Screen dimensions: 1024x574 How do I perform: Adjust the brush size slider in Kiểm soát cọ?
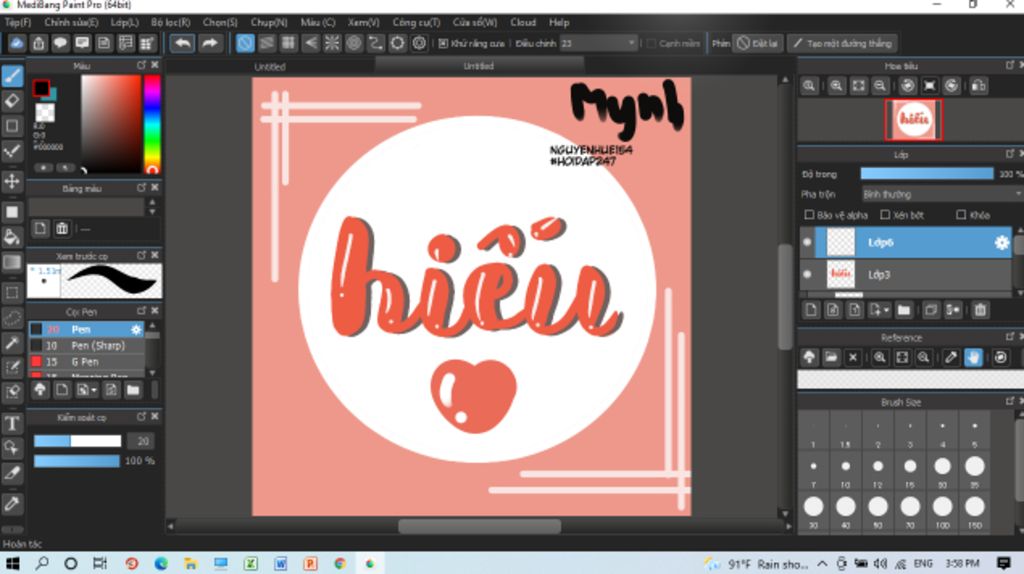tap(78, 441)
